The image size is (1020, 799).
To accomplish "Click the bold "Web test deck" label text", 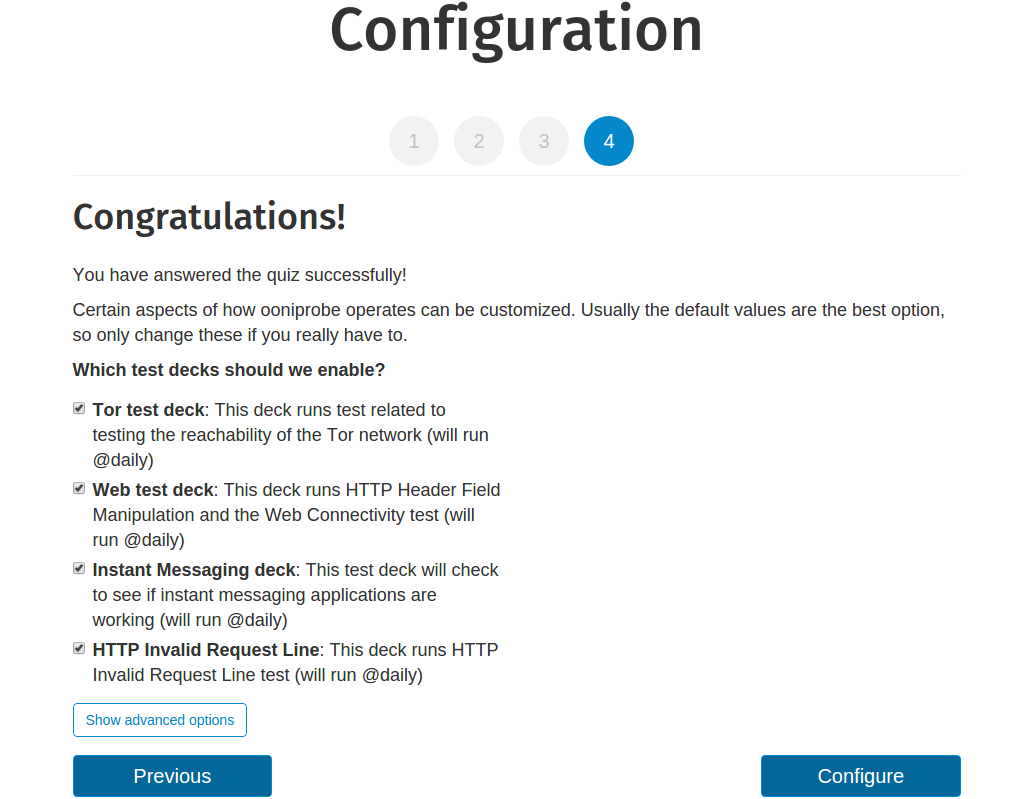I will click(153, 490).
